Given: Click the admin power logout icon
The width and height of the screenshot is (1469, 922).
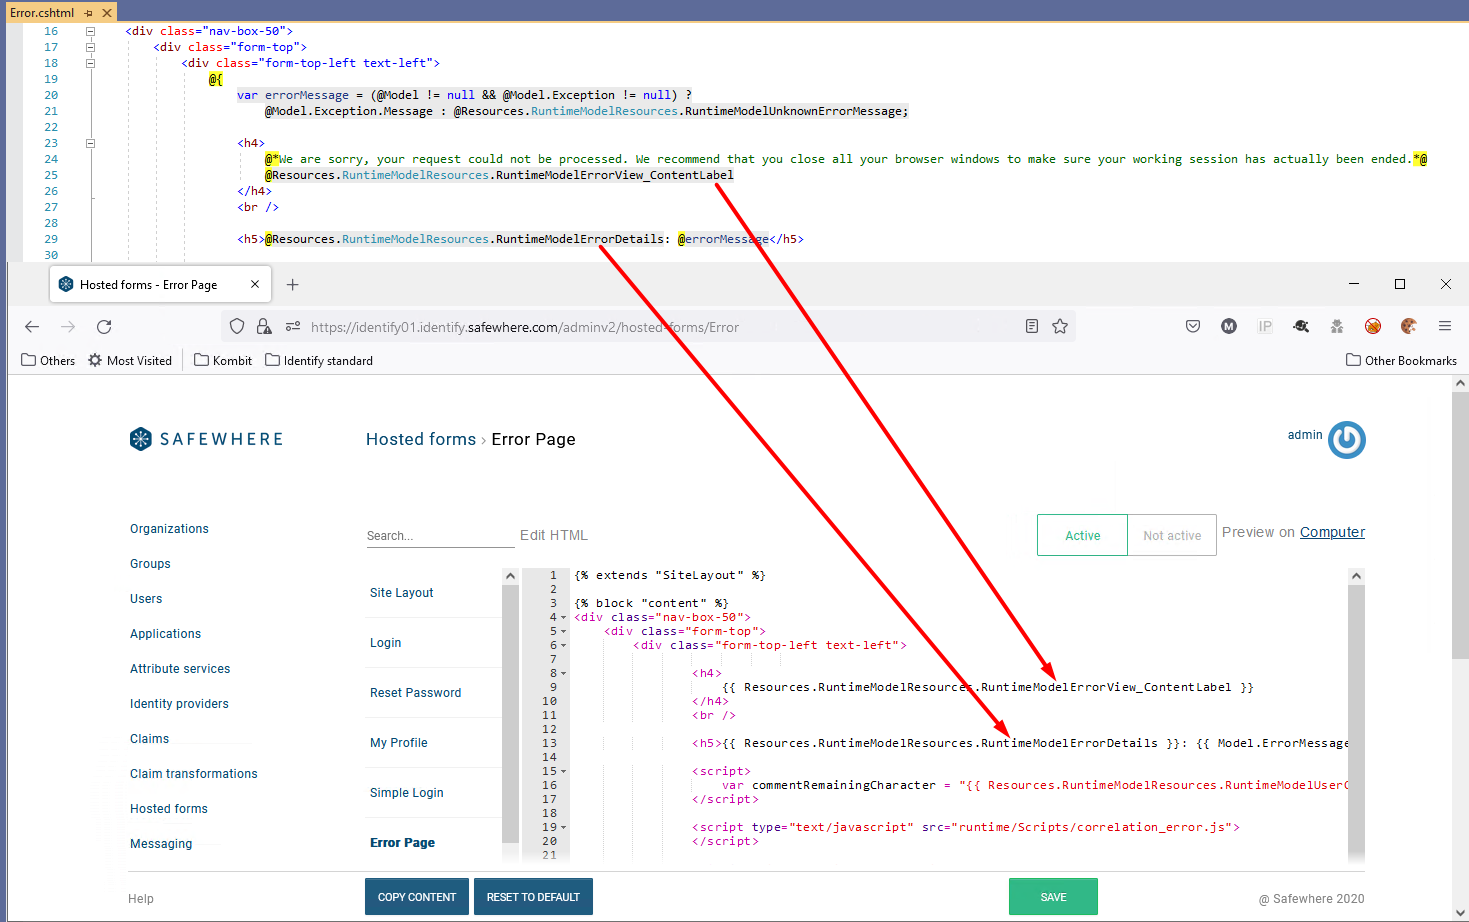Looking at the screenshot, I should 1346,440.
